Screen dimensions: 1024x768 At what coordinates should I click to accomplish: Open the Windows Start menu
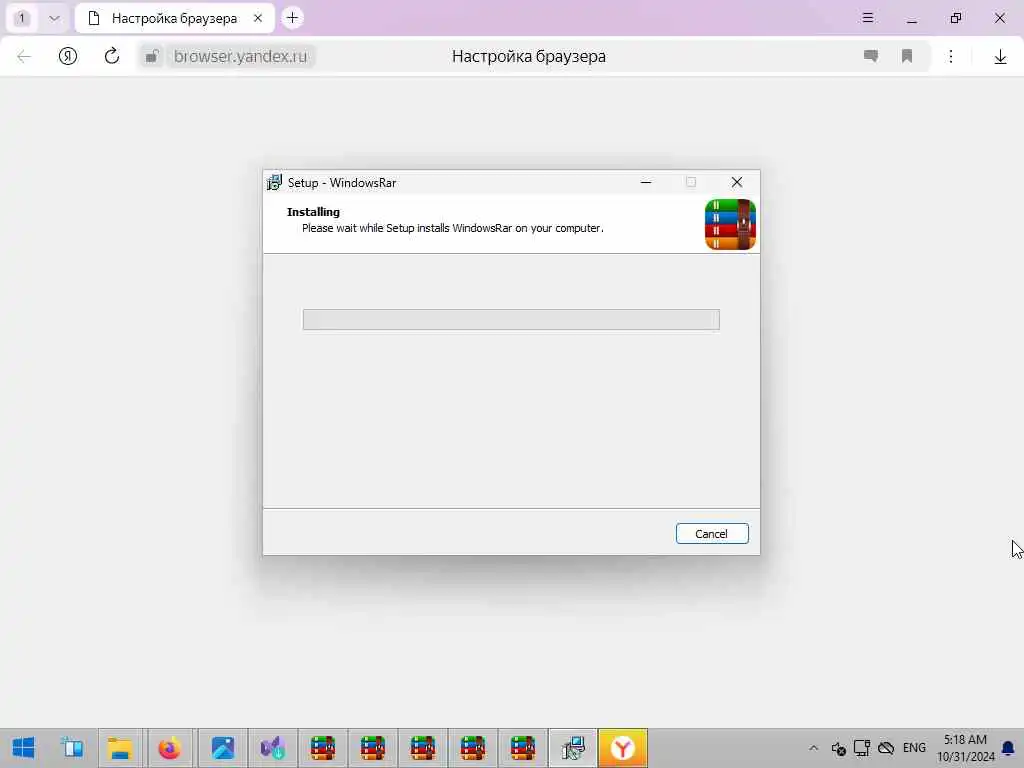24,748
